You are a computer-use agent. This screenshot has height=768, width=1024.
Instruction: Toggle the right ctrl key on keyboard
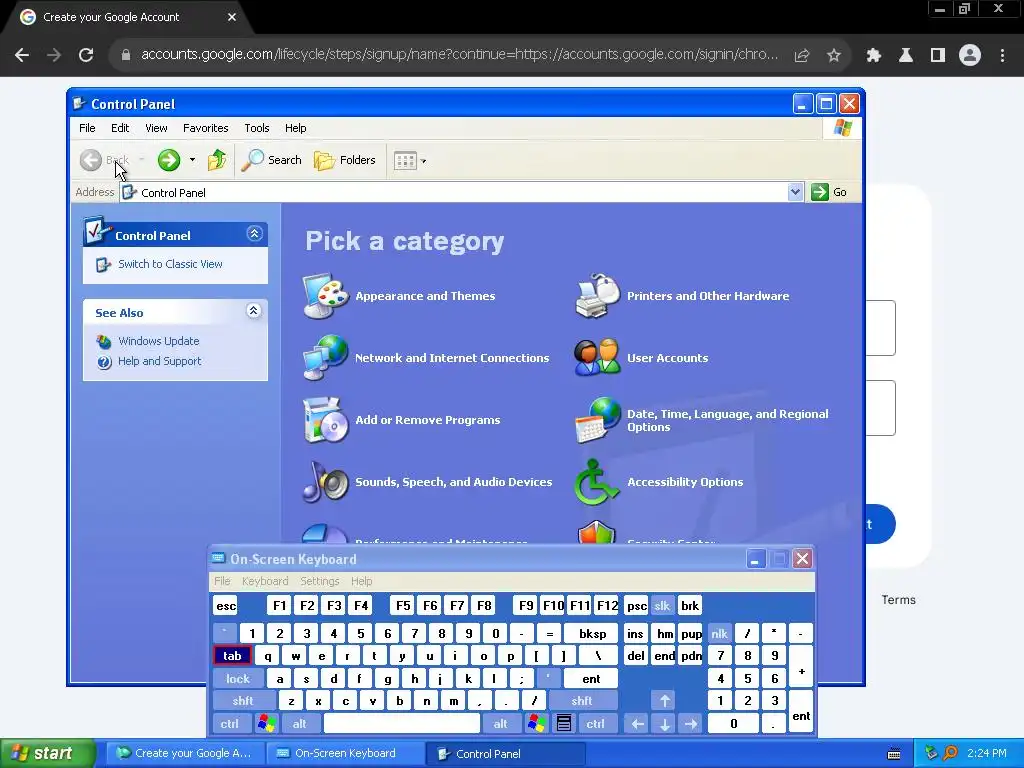tap(595, 724)
